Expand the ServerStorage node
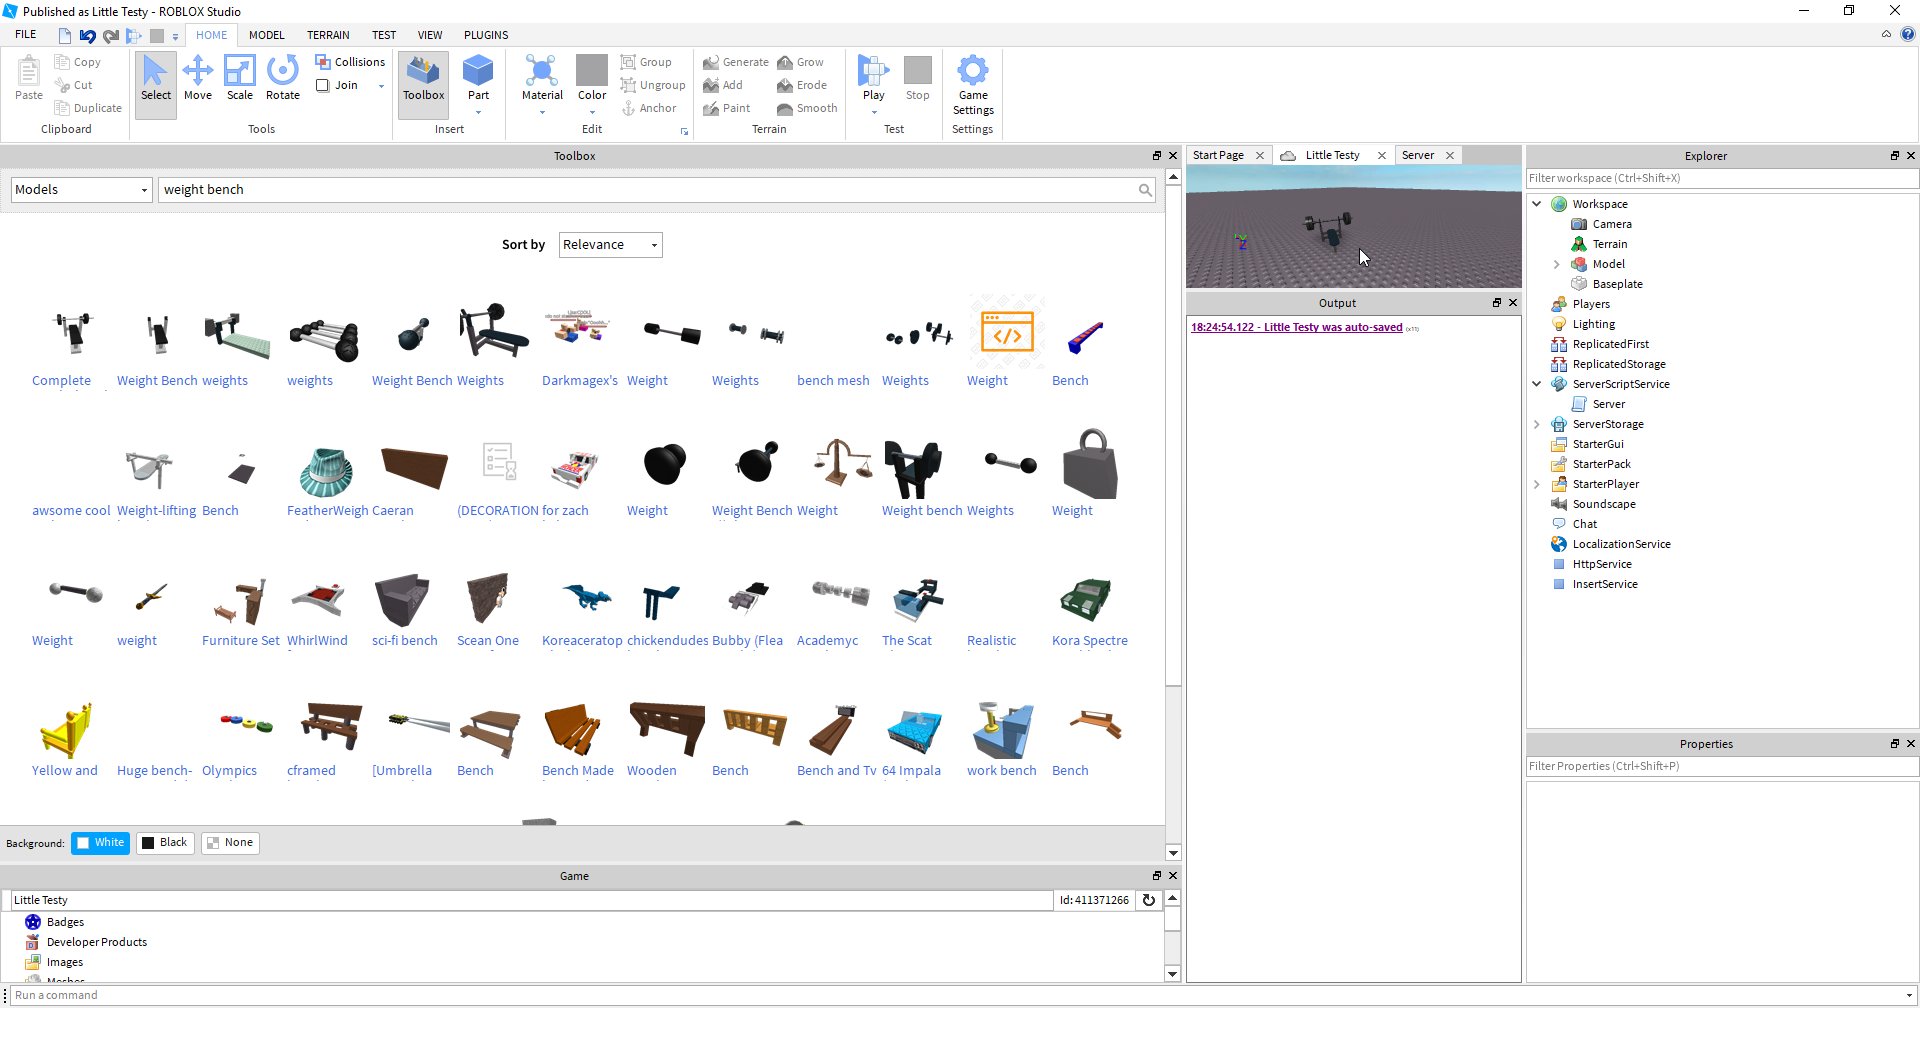1920x1040 pixels. tap(1537, 424)
